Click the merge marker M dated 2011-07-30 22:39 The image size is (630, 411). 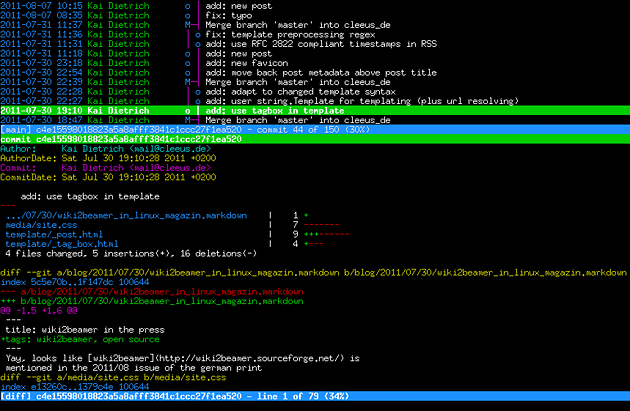click(187, 82)
